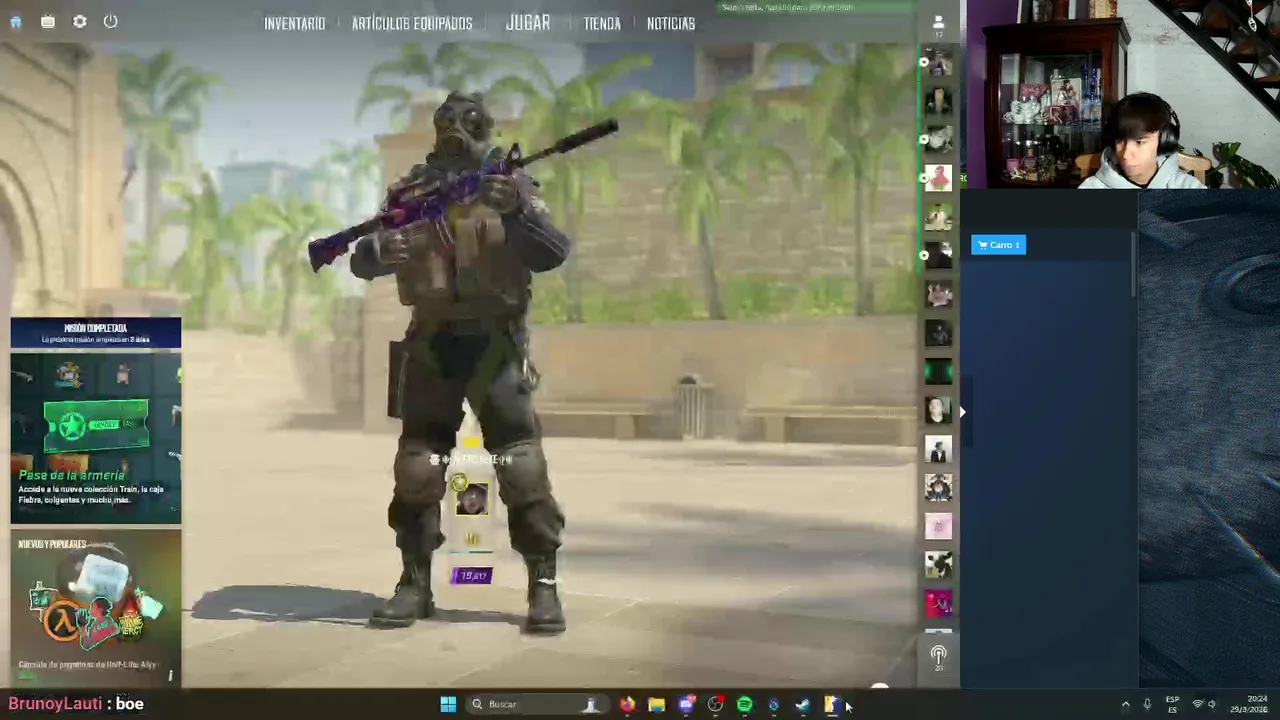Open the Inventario tab
Viewport: 1280px width, 720px height.
294,23
